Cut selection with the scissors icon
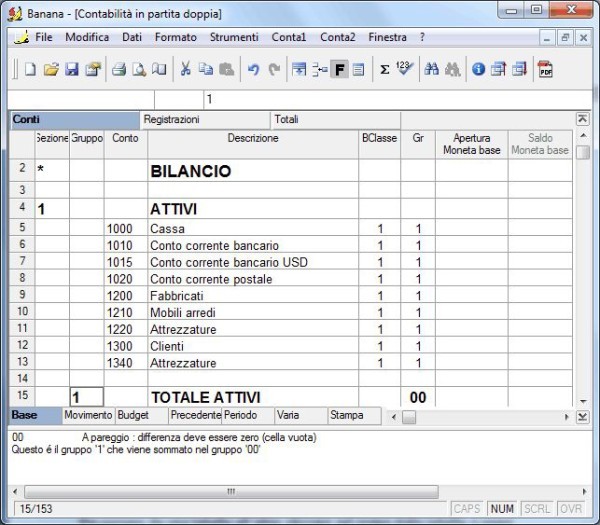The image size is (600, 525). 185,70
